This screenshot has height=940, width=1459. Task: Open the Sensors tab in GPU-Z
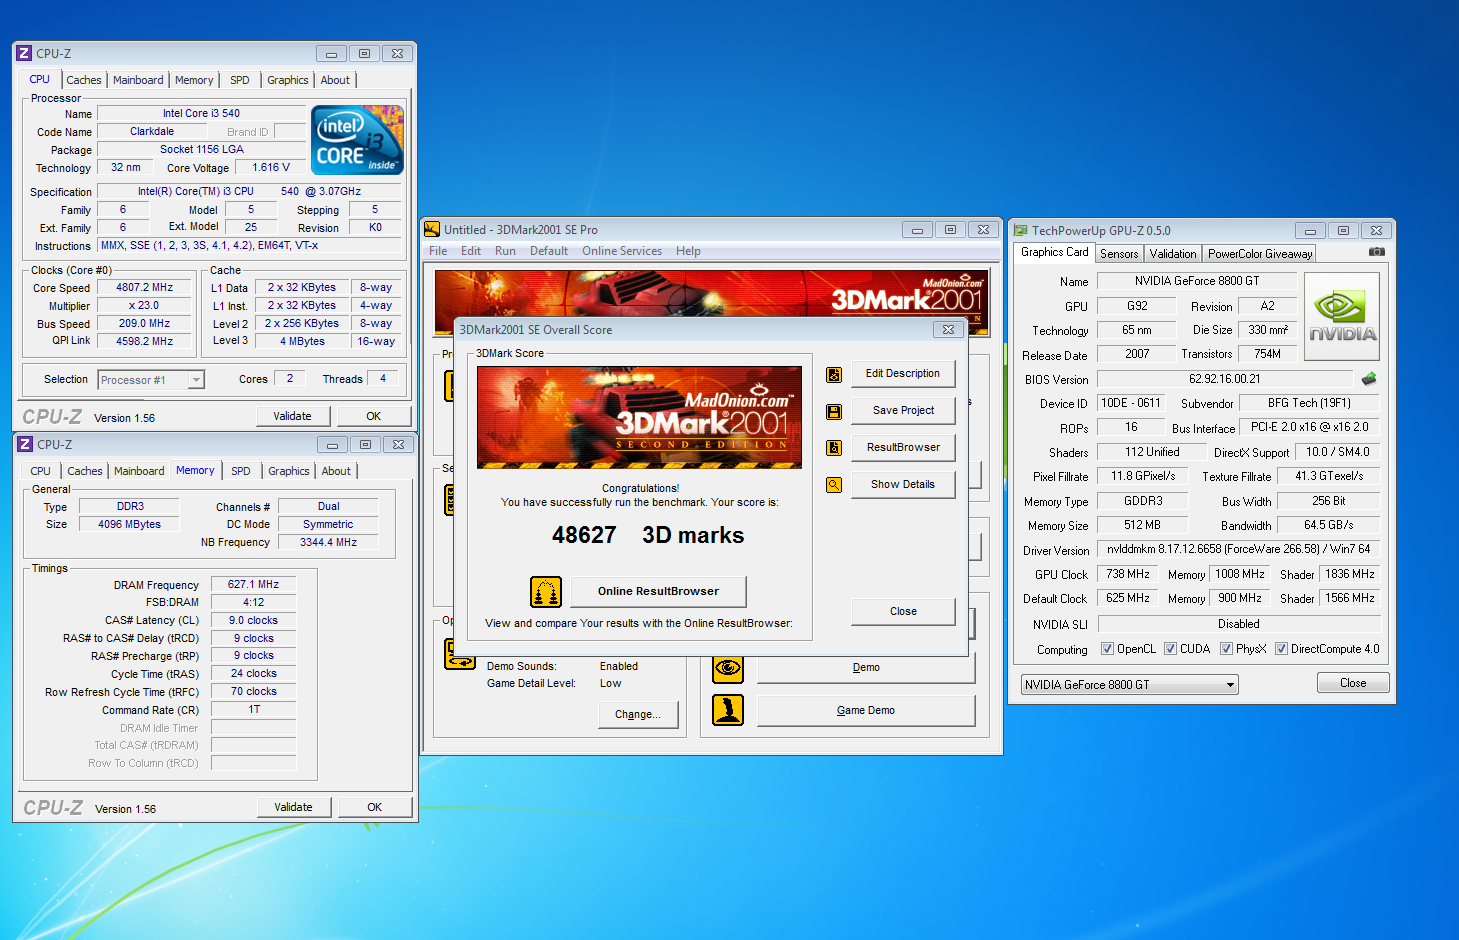click(x=1119, y=254)
